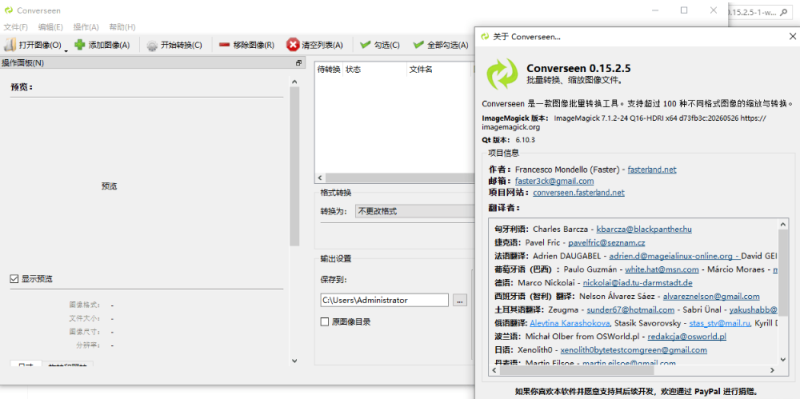Screen dimensions: 800x399
Task: Click the Open Image (打开图像) toolbar icon
Action: click(x=10, y=45)
